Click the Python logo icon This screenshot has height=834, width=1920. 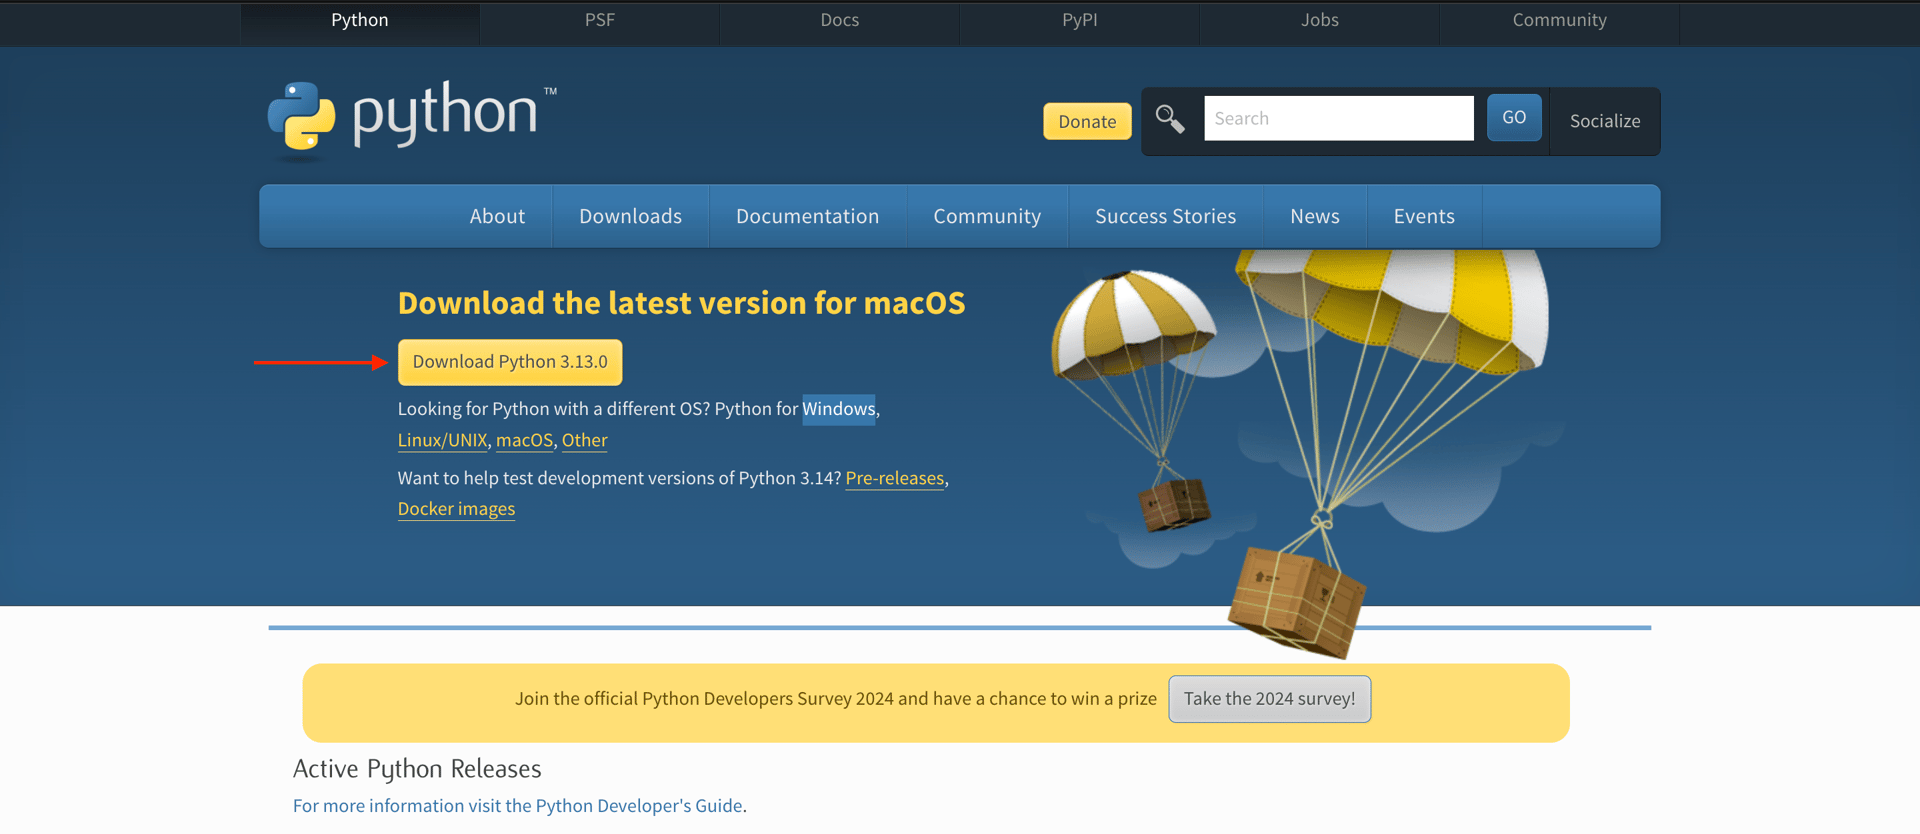pos(301,117)
